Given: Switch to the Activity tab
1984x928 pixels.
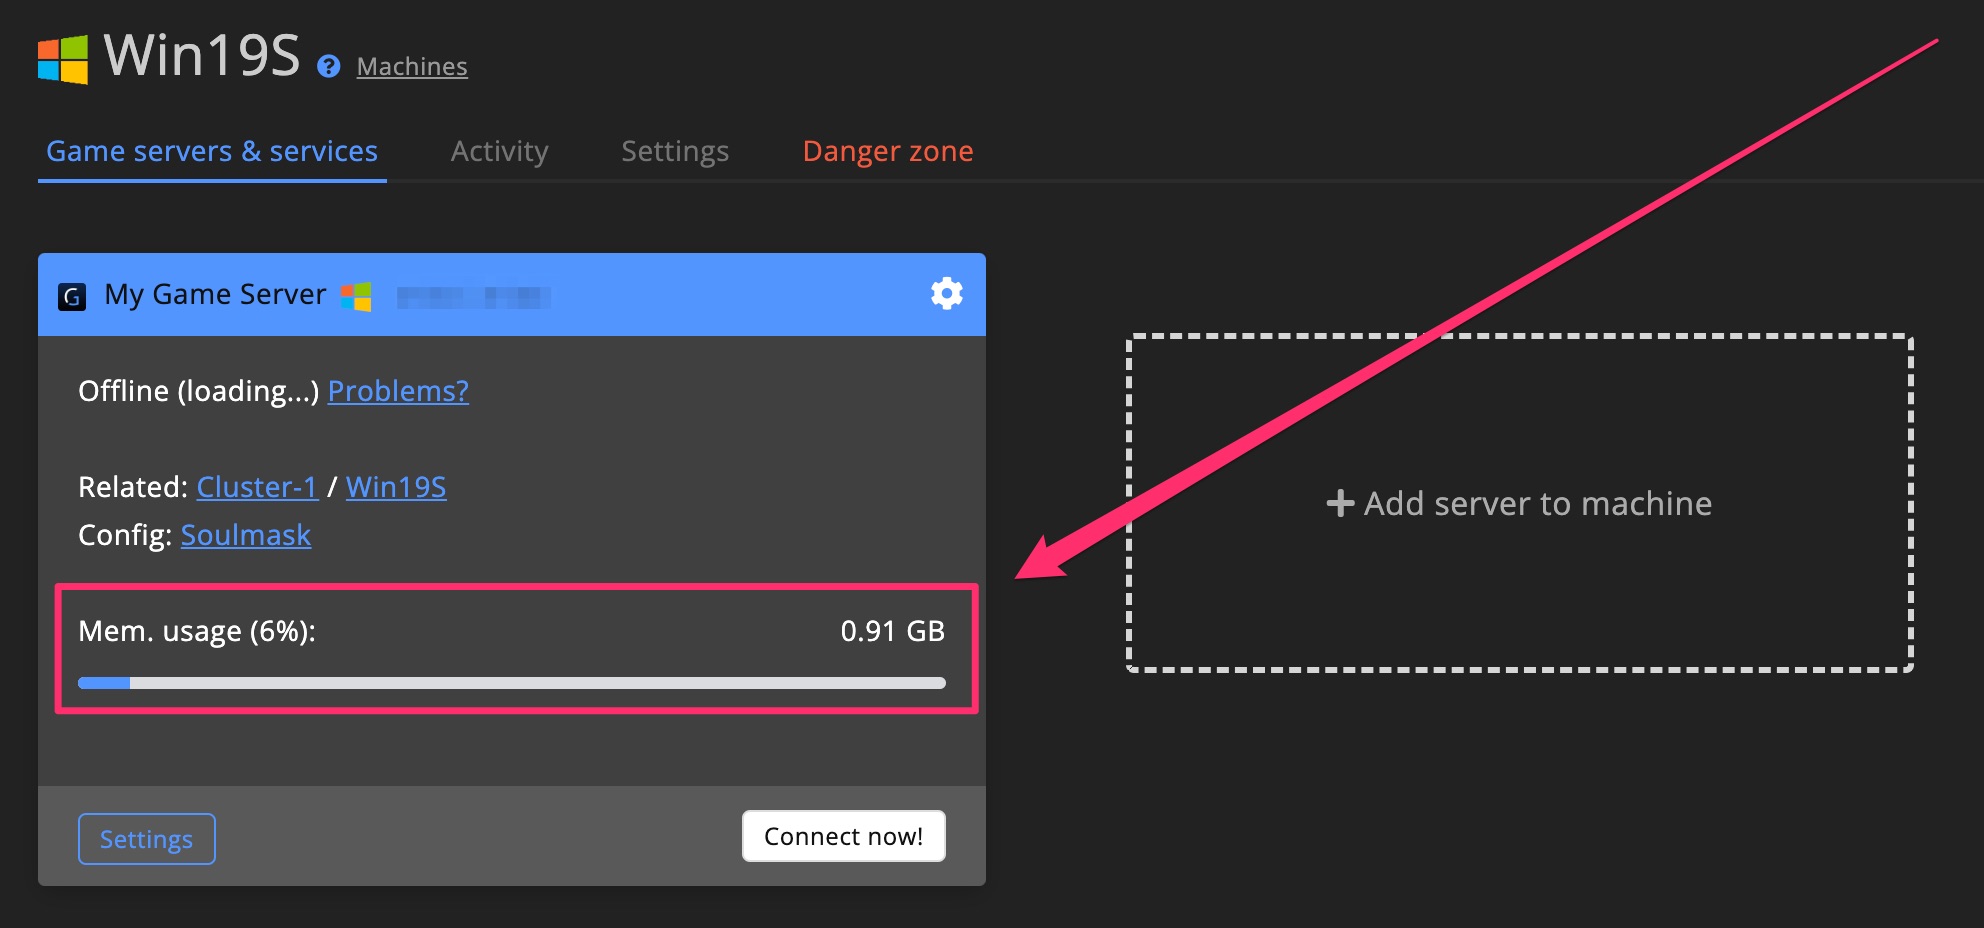Looking at the screenshot, I should [499, 151].
